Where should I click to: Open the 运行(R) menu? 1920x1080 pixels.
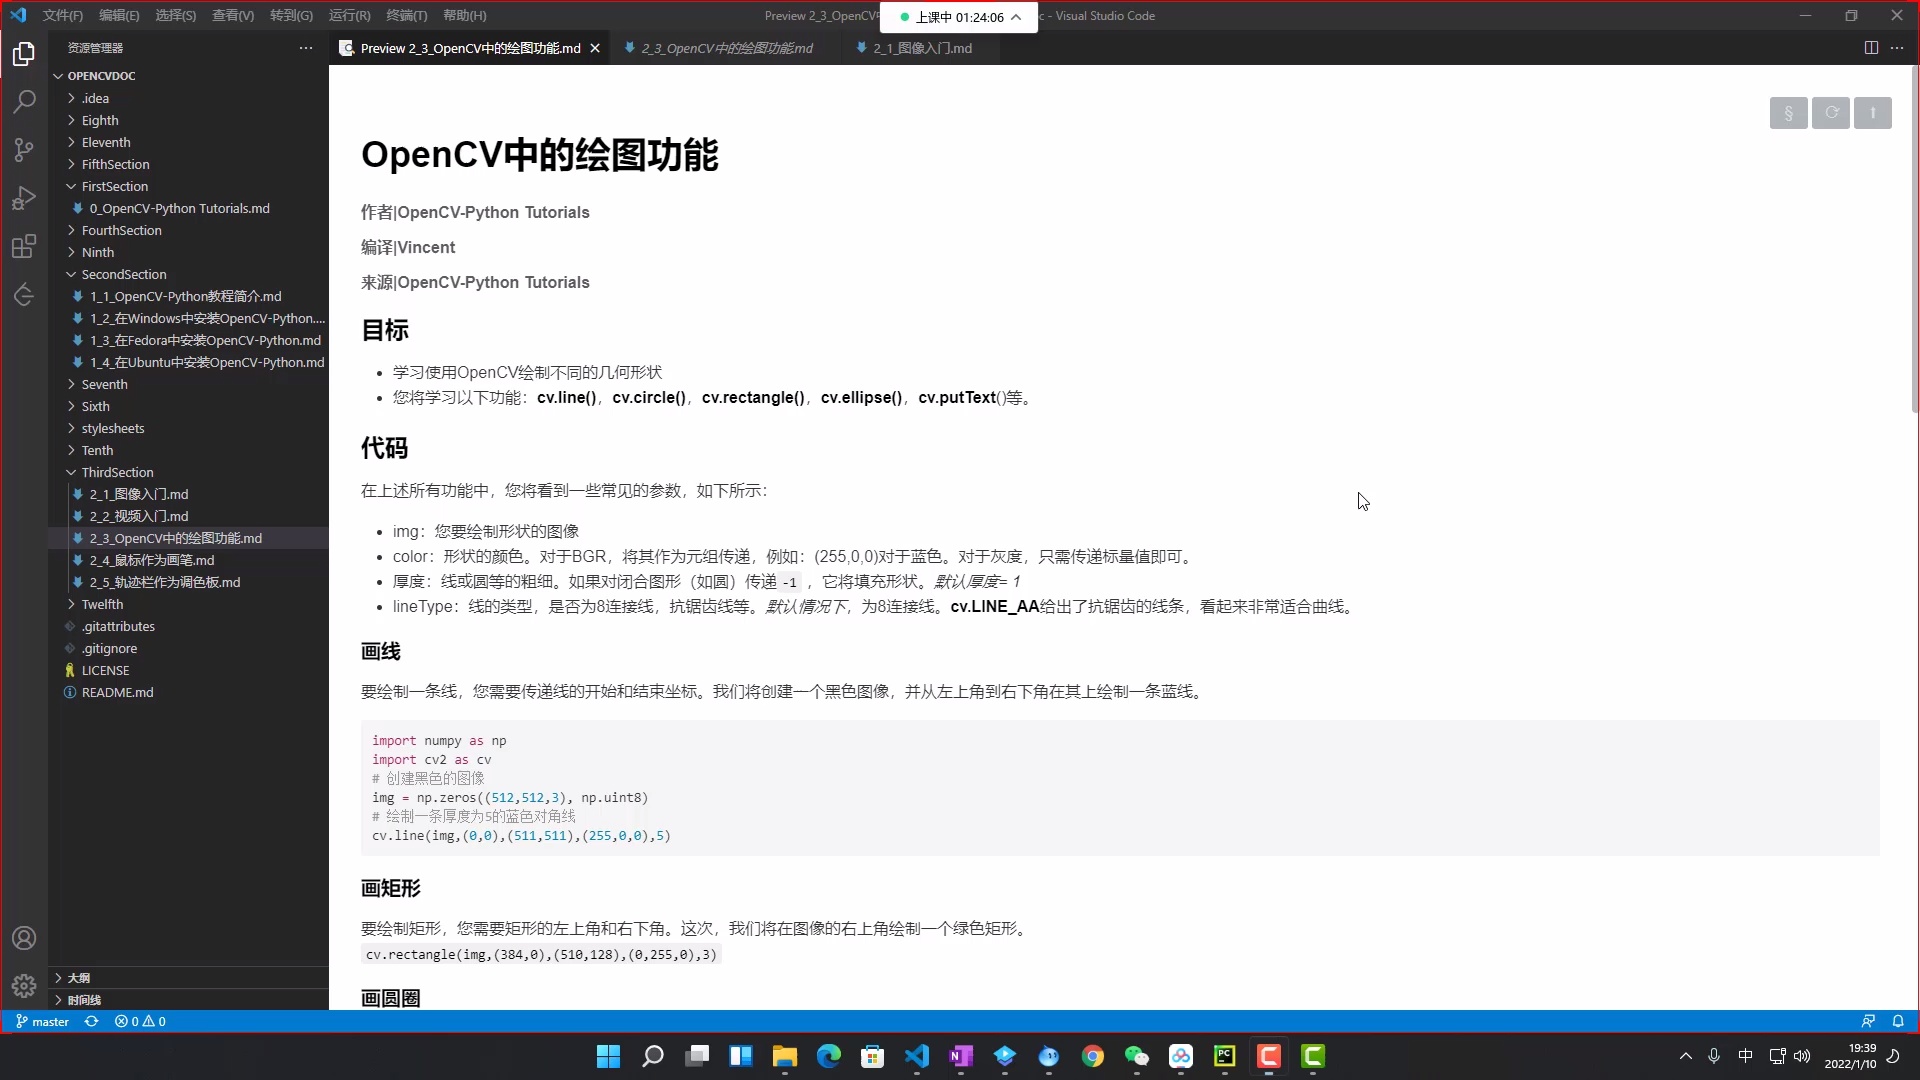348,15
